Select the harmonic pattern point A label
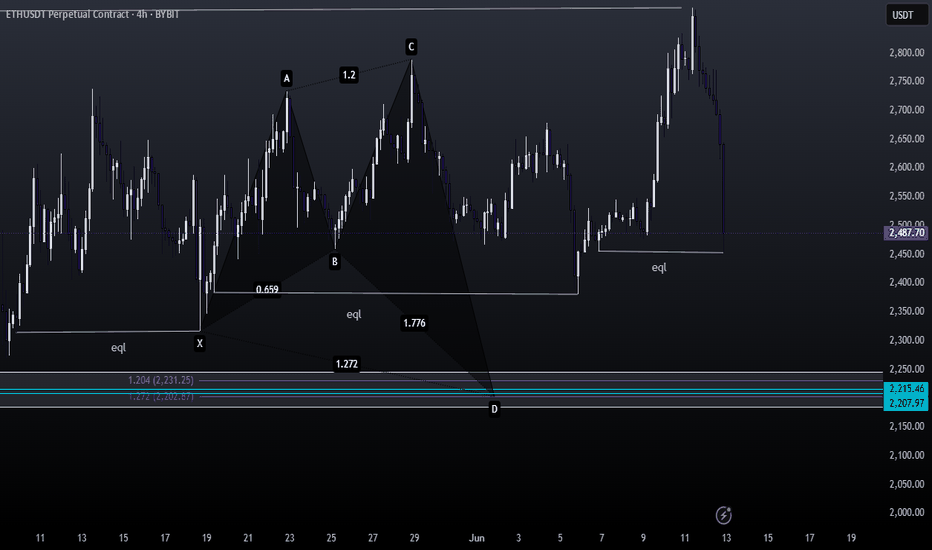 pos(286,78)
